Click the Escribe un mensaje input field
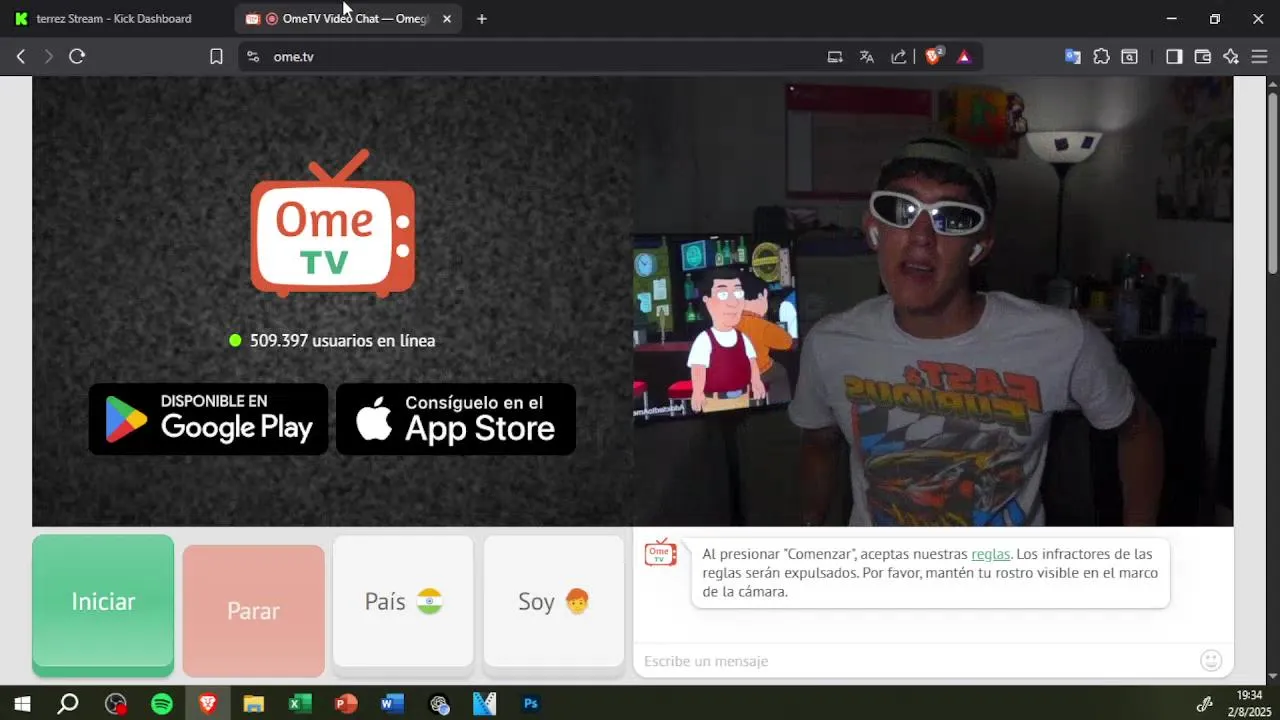Image resolution: width=1280 pixels, height=720 pixels. (x=915, y=661)
